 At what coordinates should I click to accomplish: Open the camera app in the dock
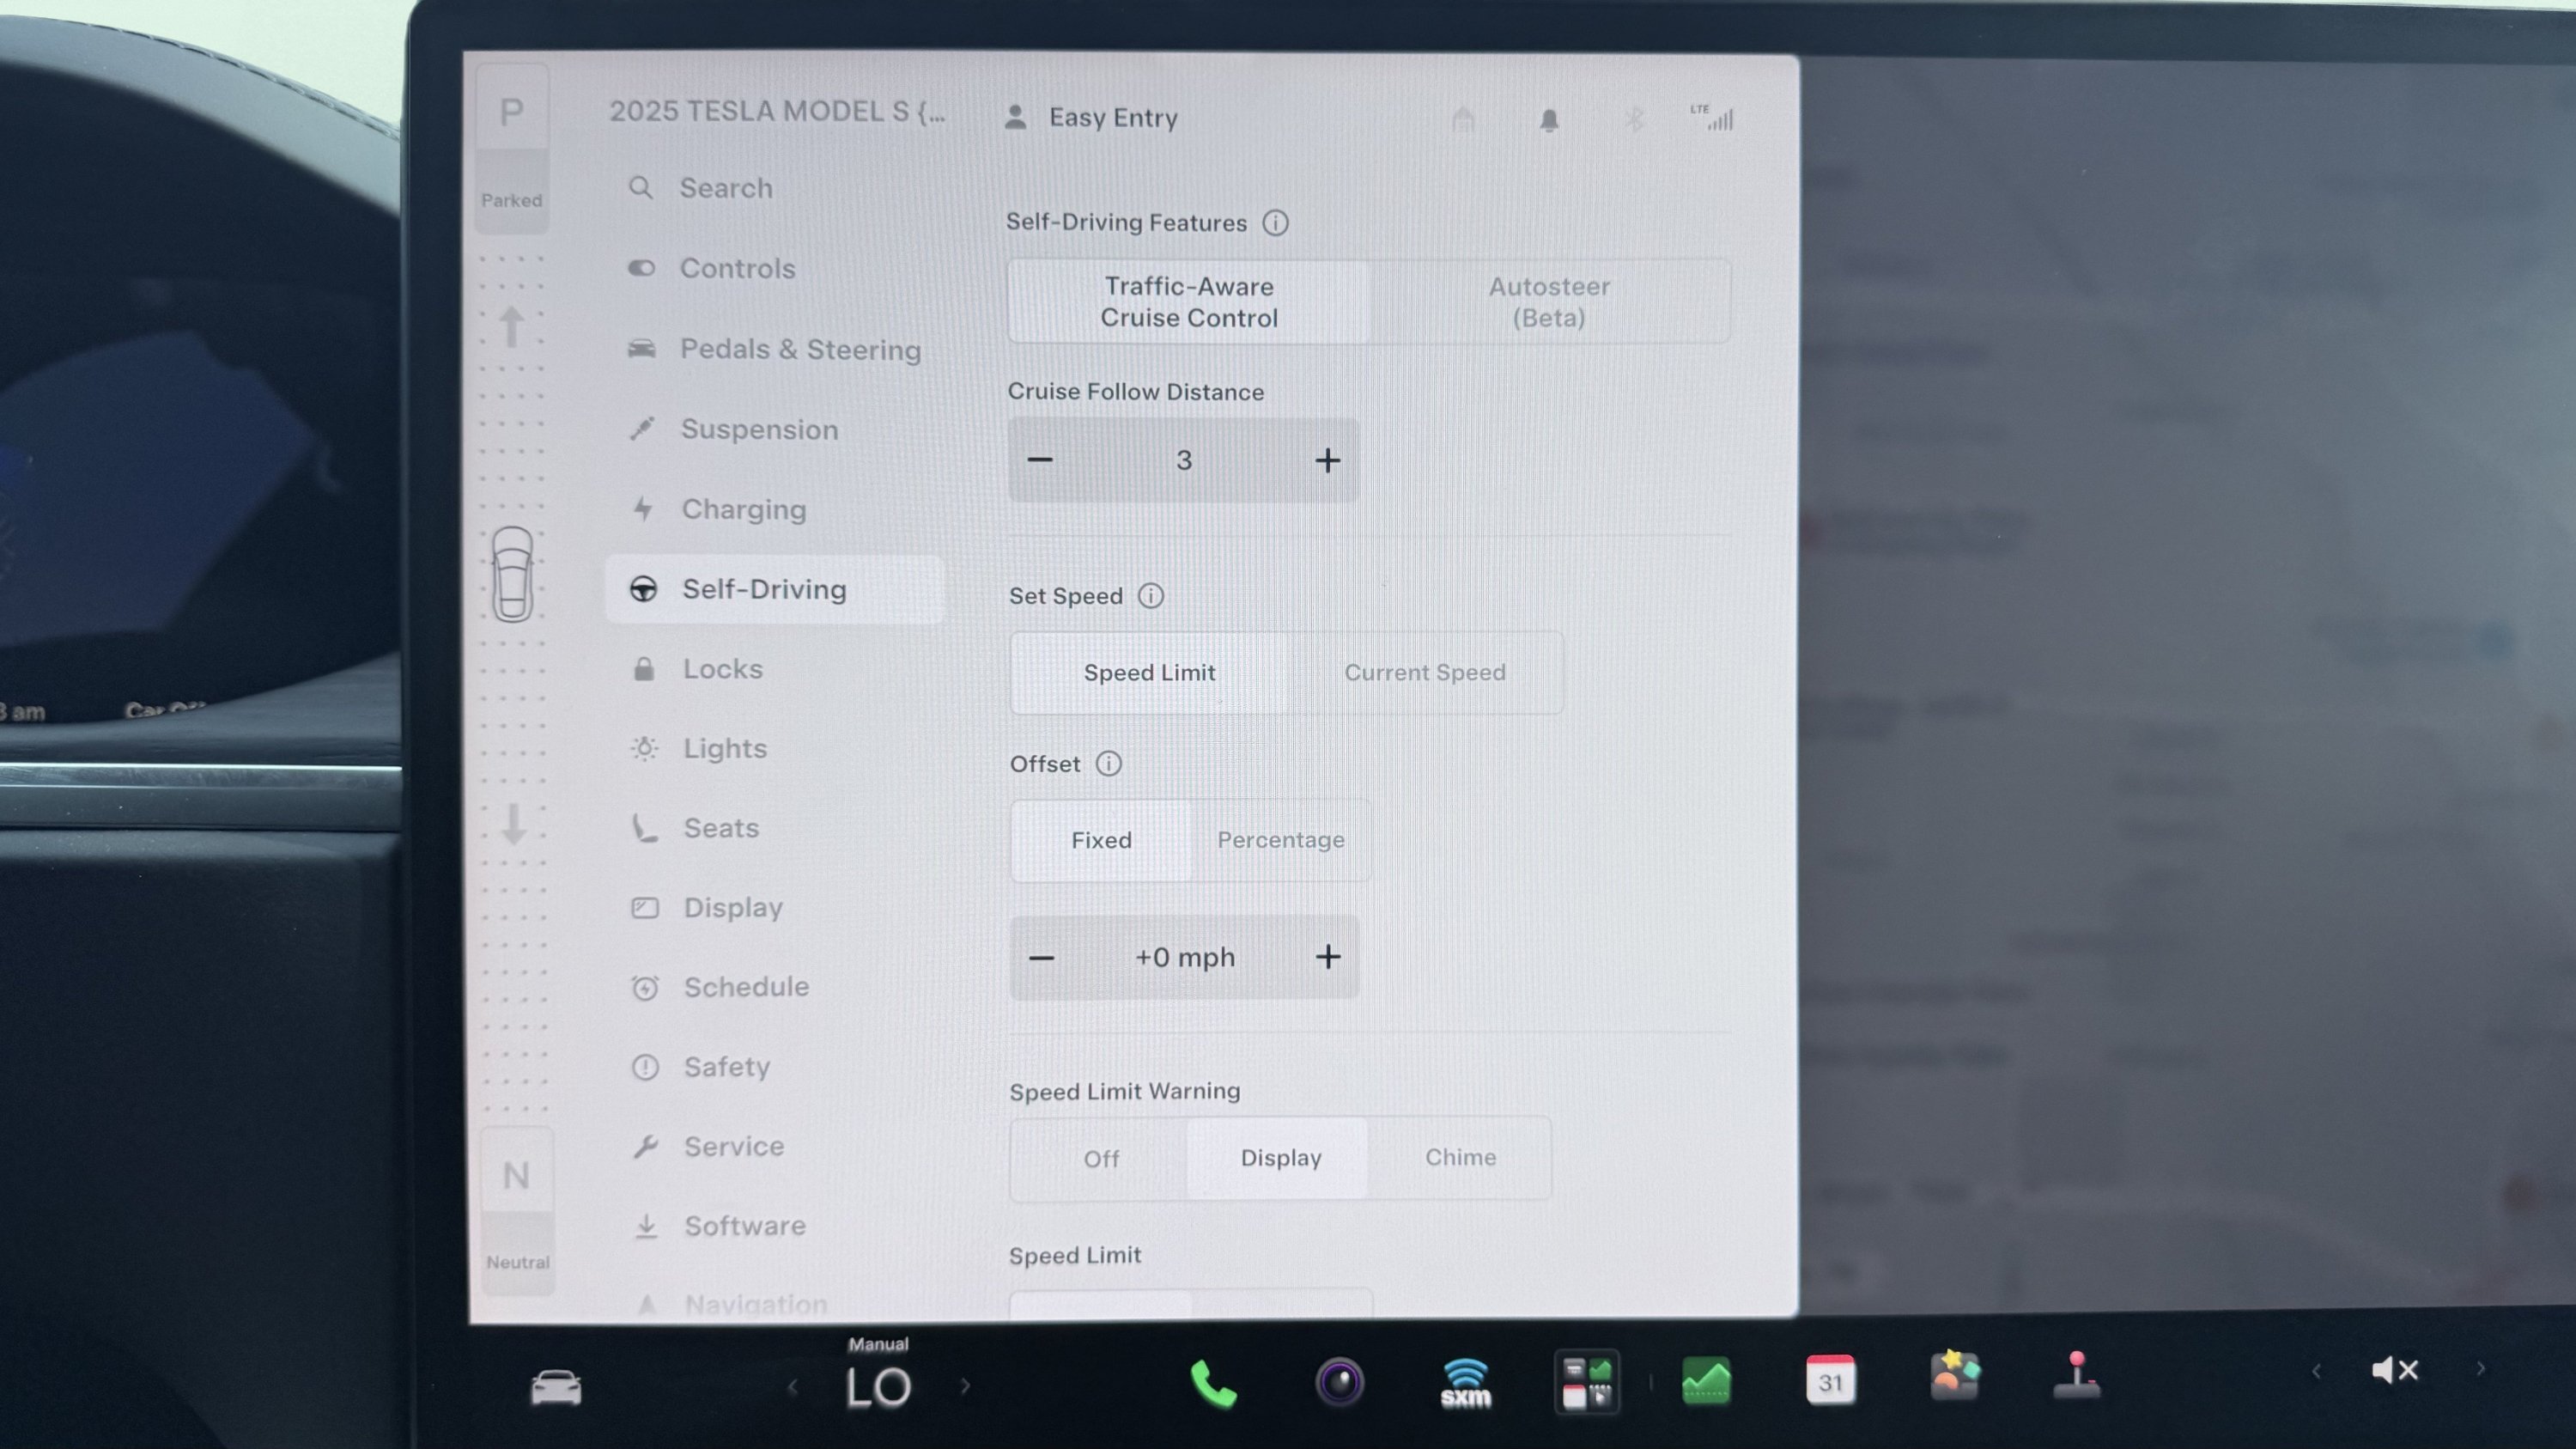(1339, 1383)
